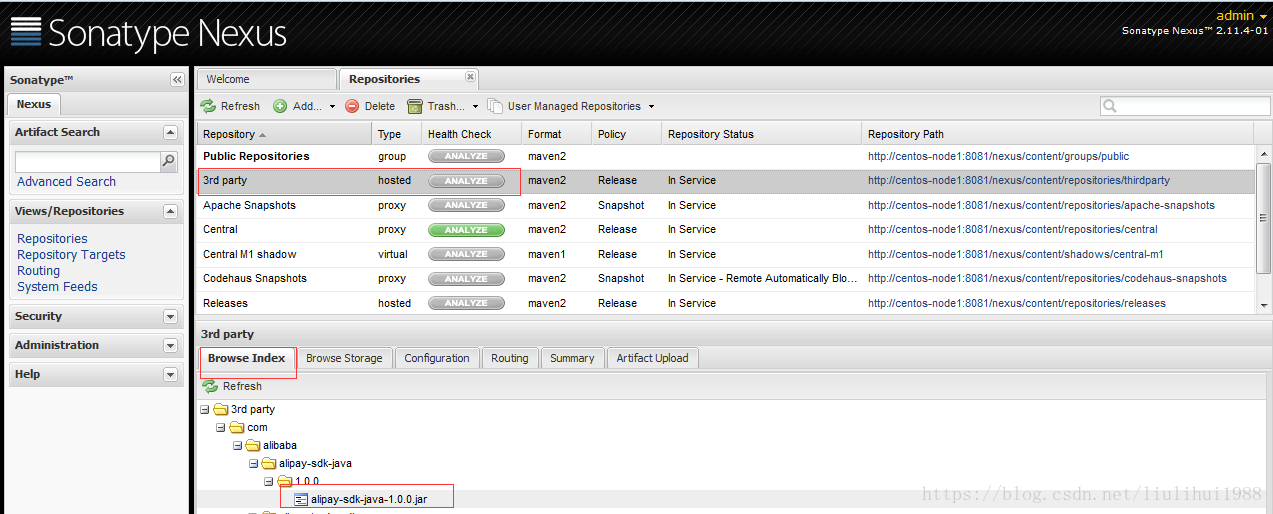This screenshot has width=1273, height=514.
Task: Click the Delete repository button
Action: click(370, 106)
